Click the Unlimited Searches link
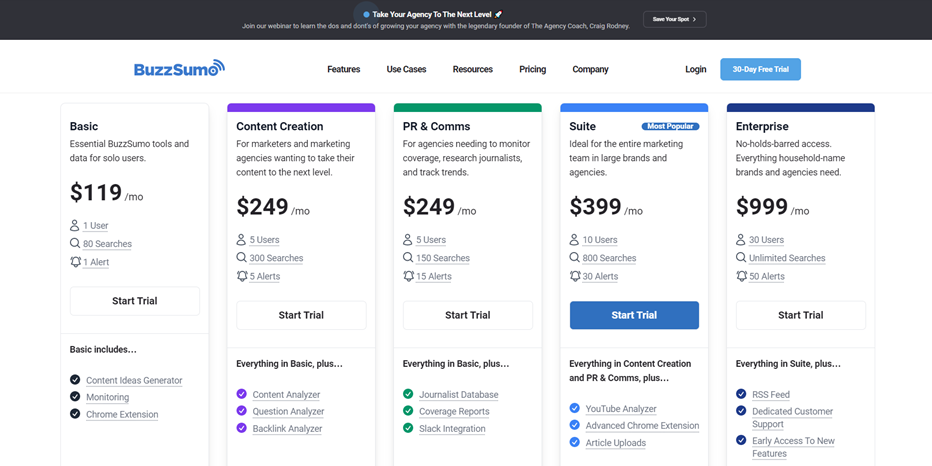 pyautogui.click(x=787, y=258)
